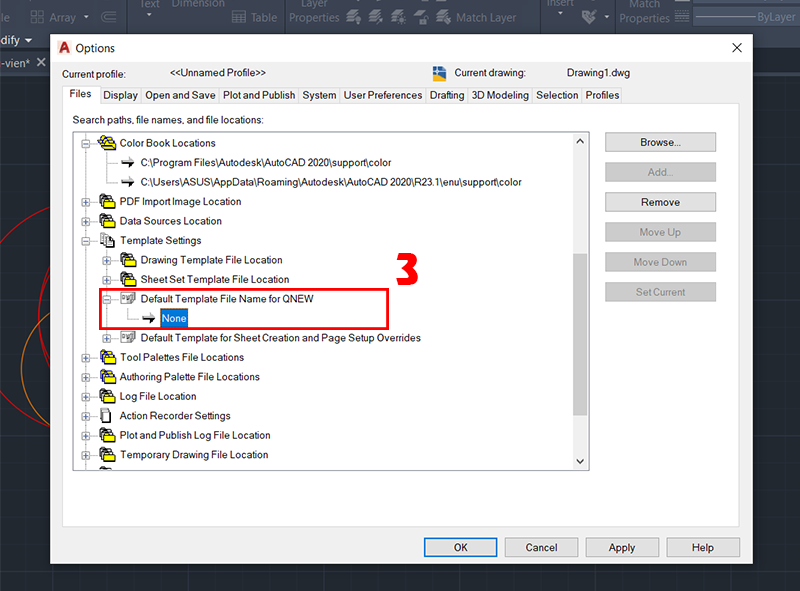The image size is (800, 591).
Task: Confirm with the OK button
Action: coord(460,547)
